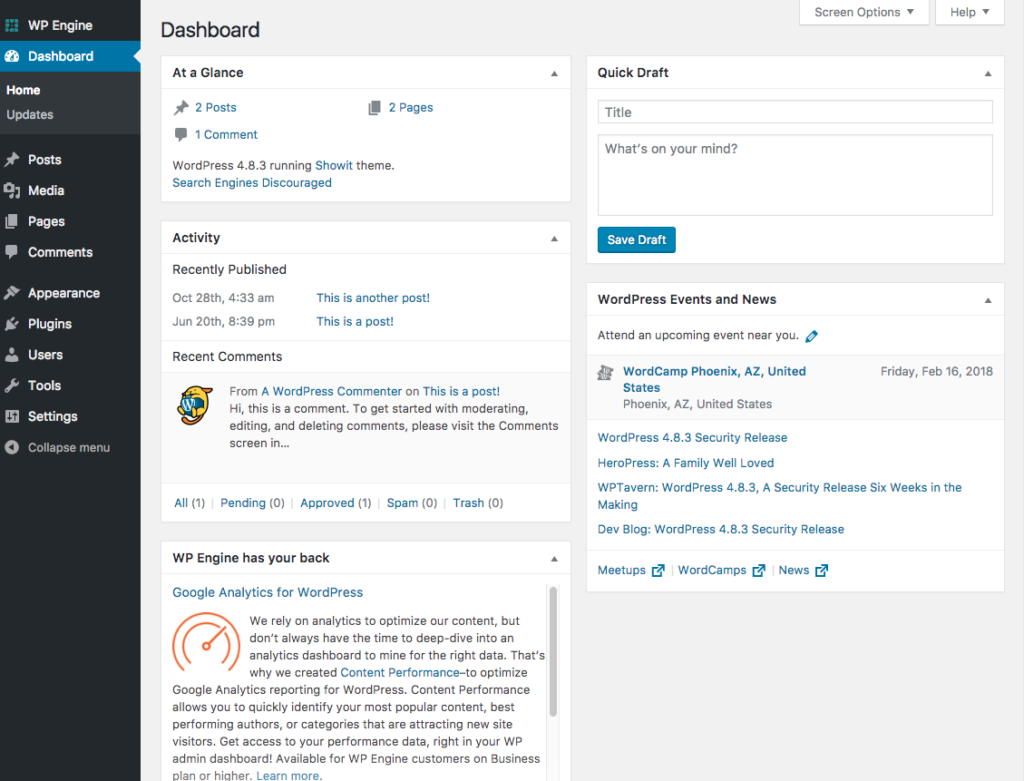Click the Save Draft button

636,240
